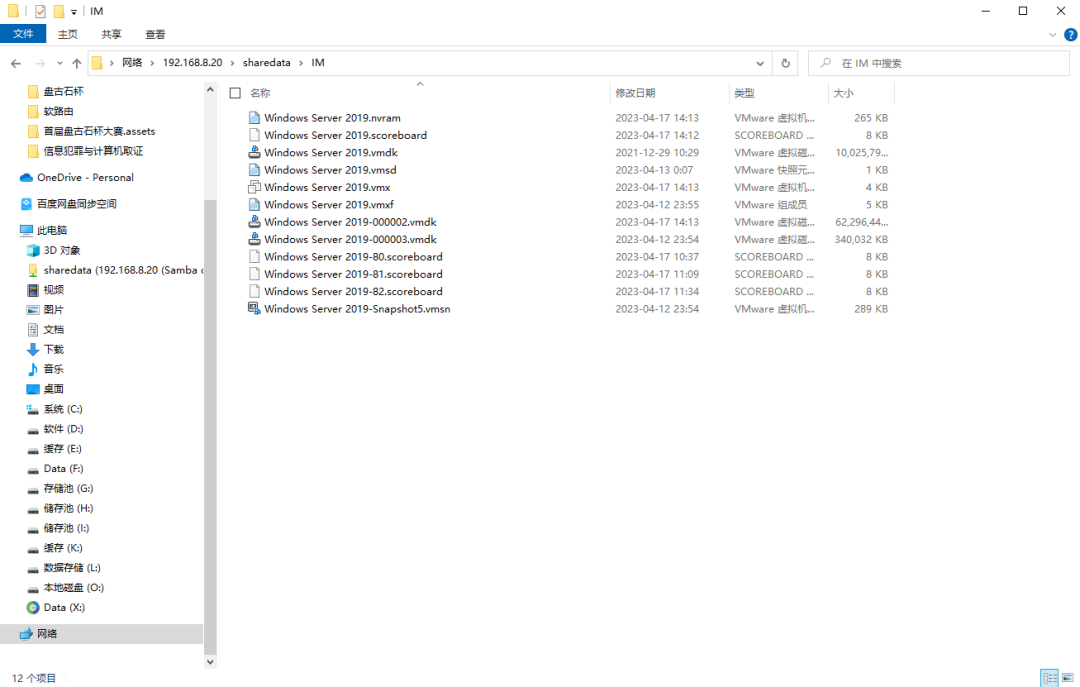This screenshot has width=1080, height=687.
Task: Open 3D 对象 folder in sidebar
Action: coord(53,250)
